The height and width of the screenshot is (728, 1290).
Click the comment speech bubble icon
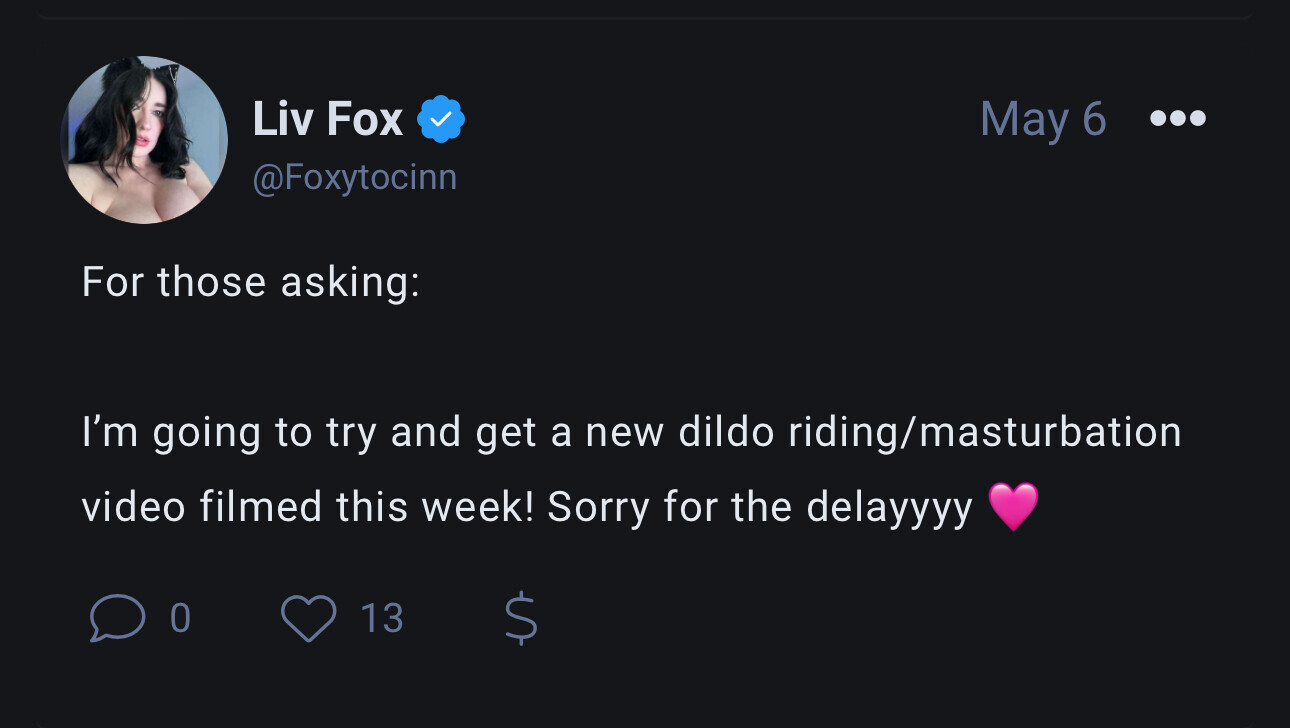point(115,618)
